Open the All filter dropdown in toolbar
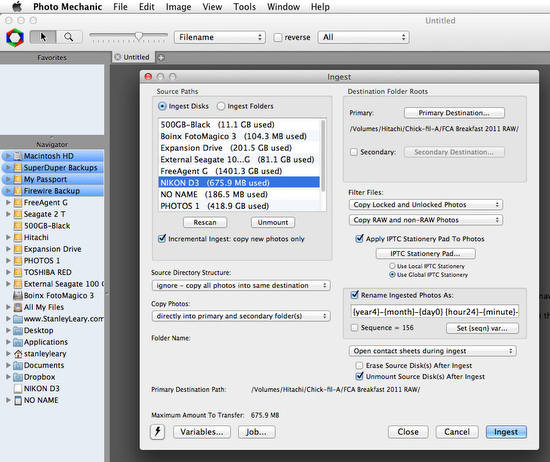Viewport: 550px width, 462px height. coord(363,37)
